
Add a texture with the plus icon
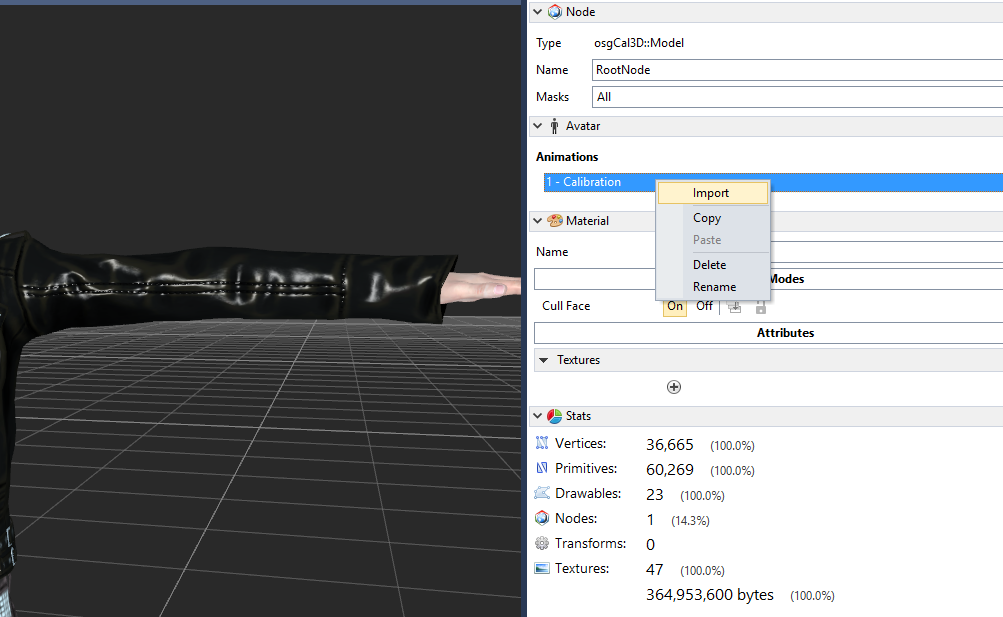[674, 387]
